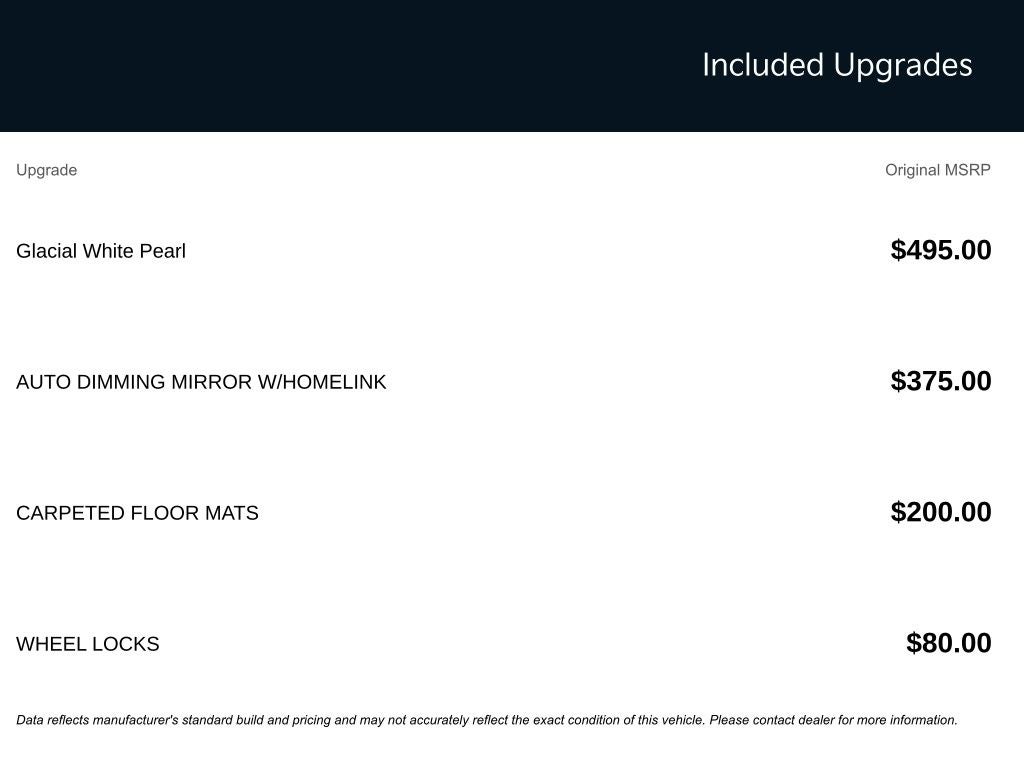Click the Glacial White Pearl upgrade name
The width and height of the screenshot is (1024, 768).
[101, 251]
